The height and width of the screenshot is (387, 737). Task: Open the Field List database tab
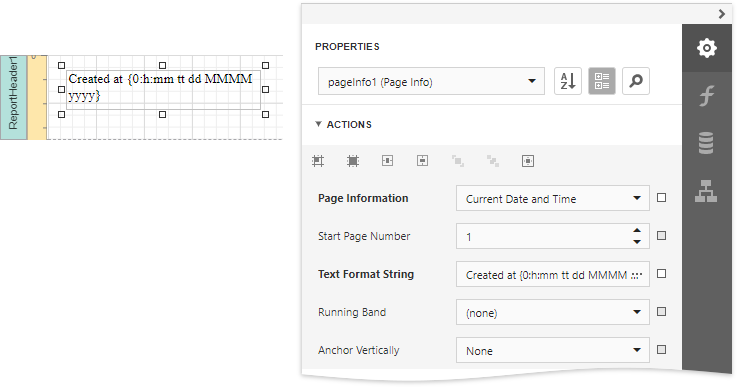click(706, 143)
